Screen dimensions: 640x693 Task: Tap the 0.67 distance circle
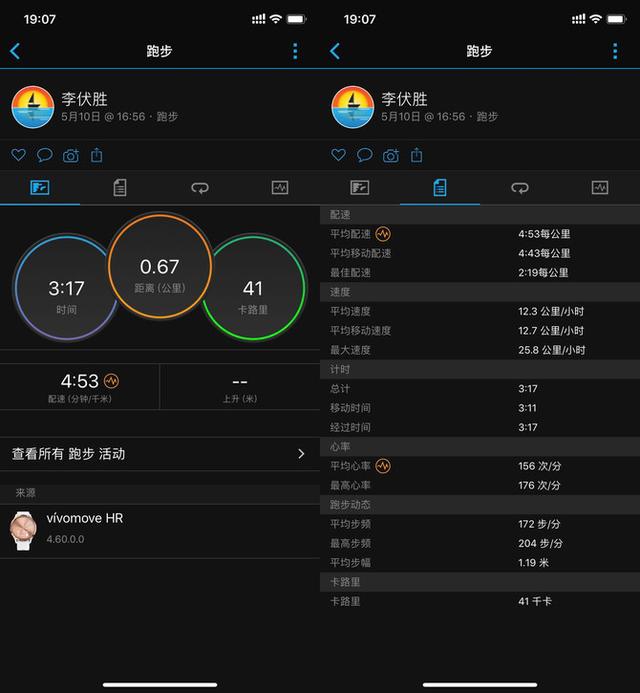click(160, 266)
